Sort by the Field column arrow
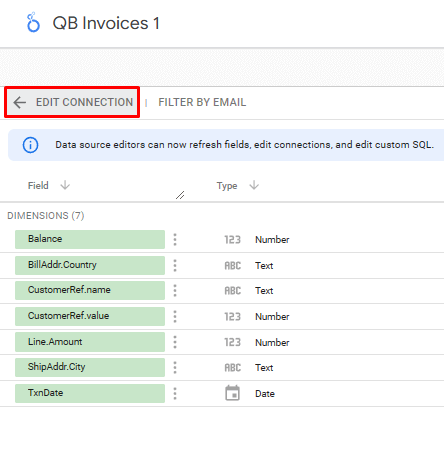 click(x=65, y=185)
